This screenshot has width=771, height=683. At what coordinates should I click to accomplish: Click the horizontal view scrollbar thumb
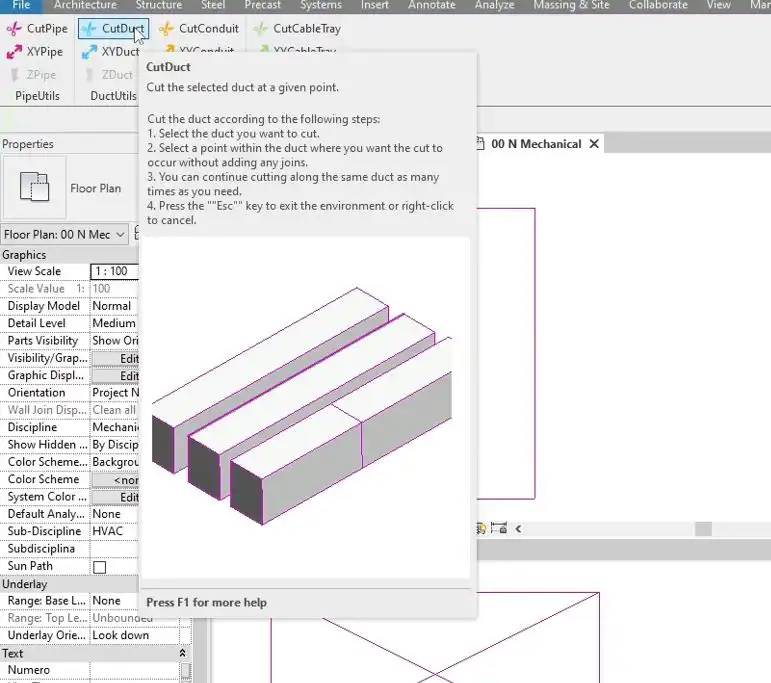703,529
